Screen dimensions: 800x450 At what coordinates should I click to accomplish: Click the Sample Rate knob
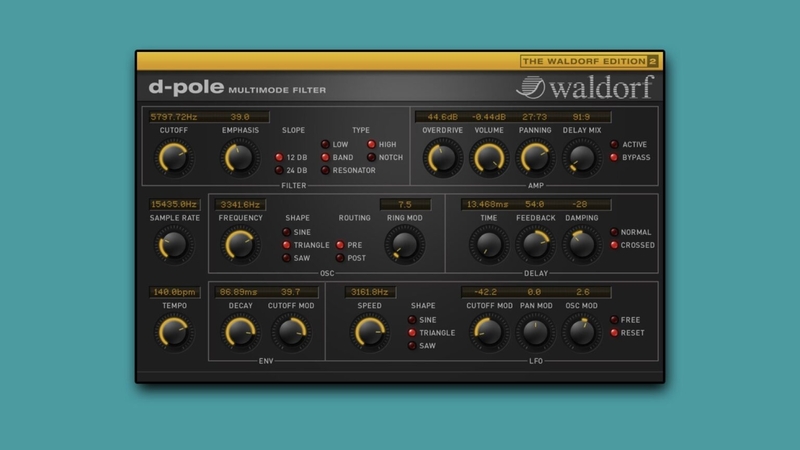pos(173,245)
